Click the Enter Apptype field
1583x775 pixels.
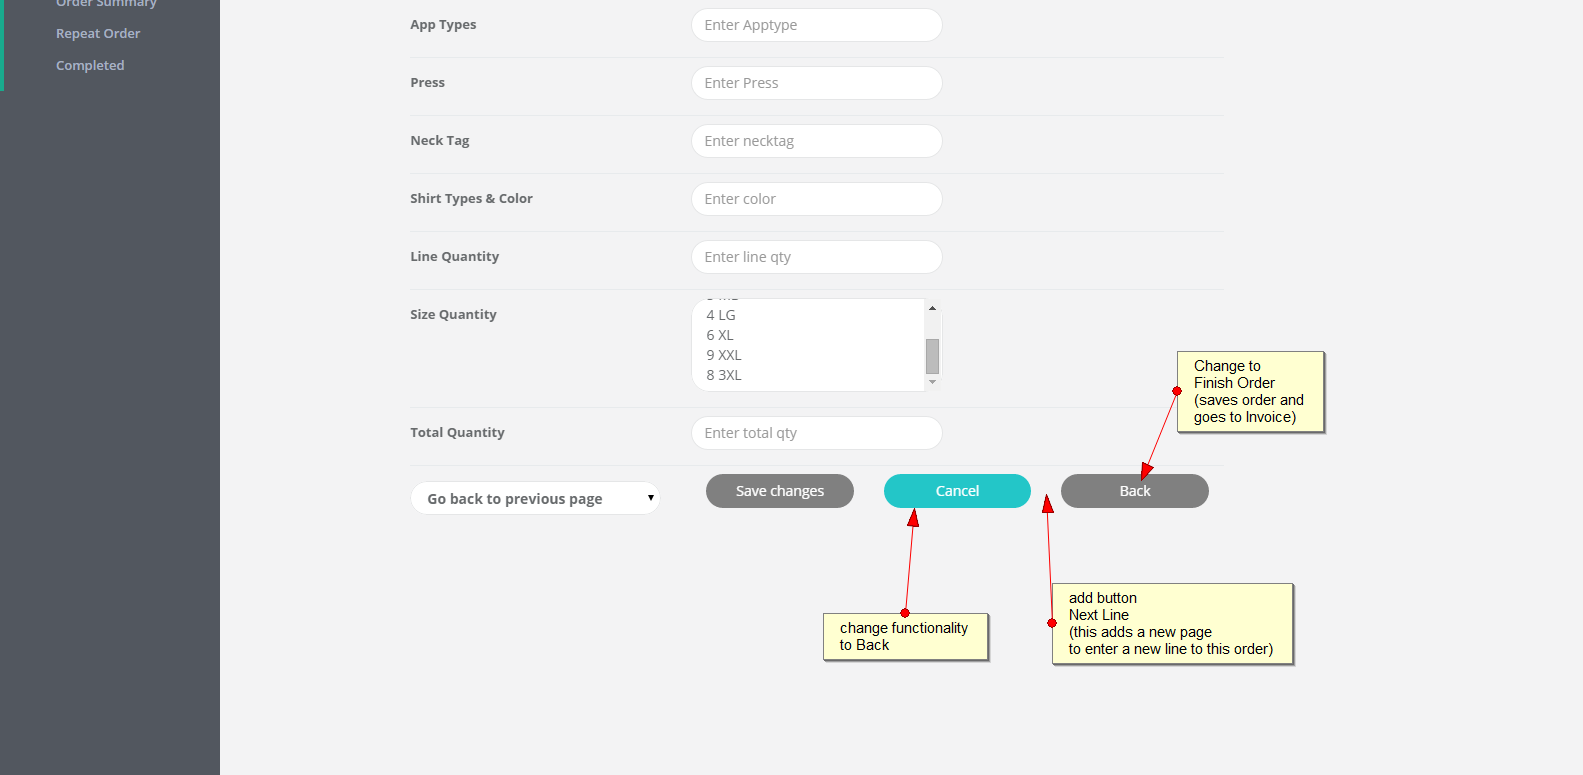816,25
